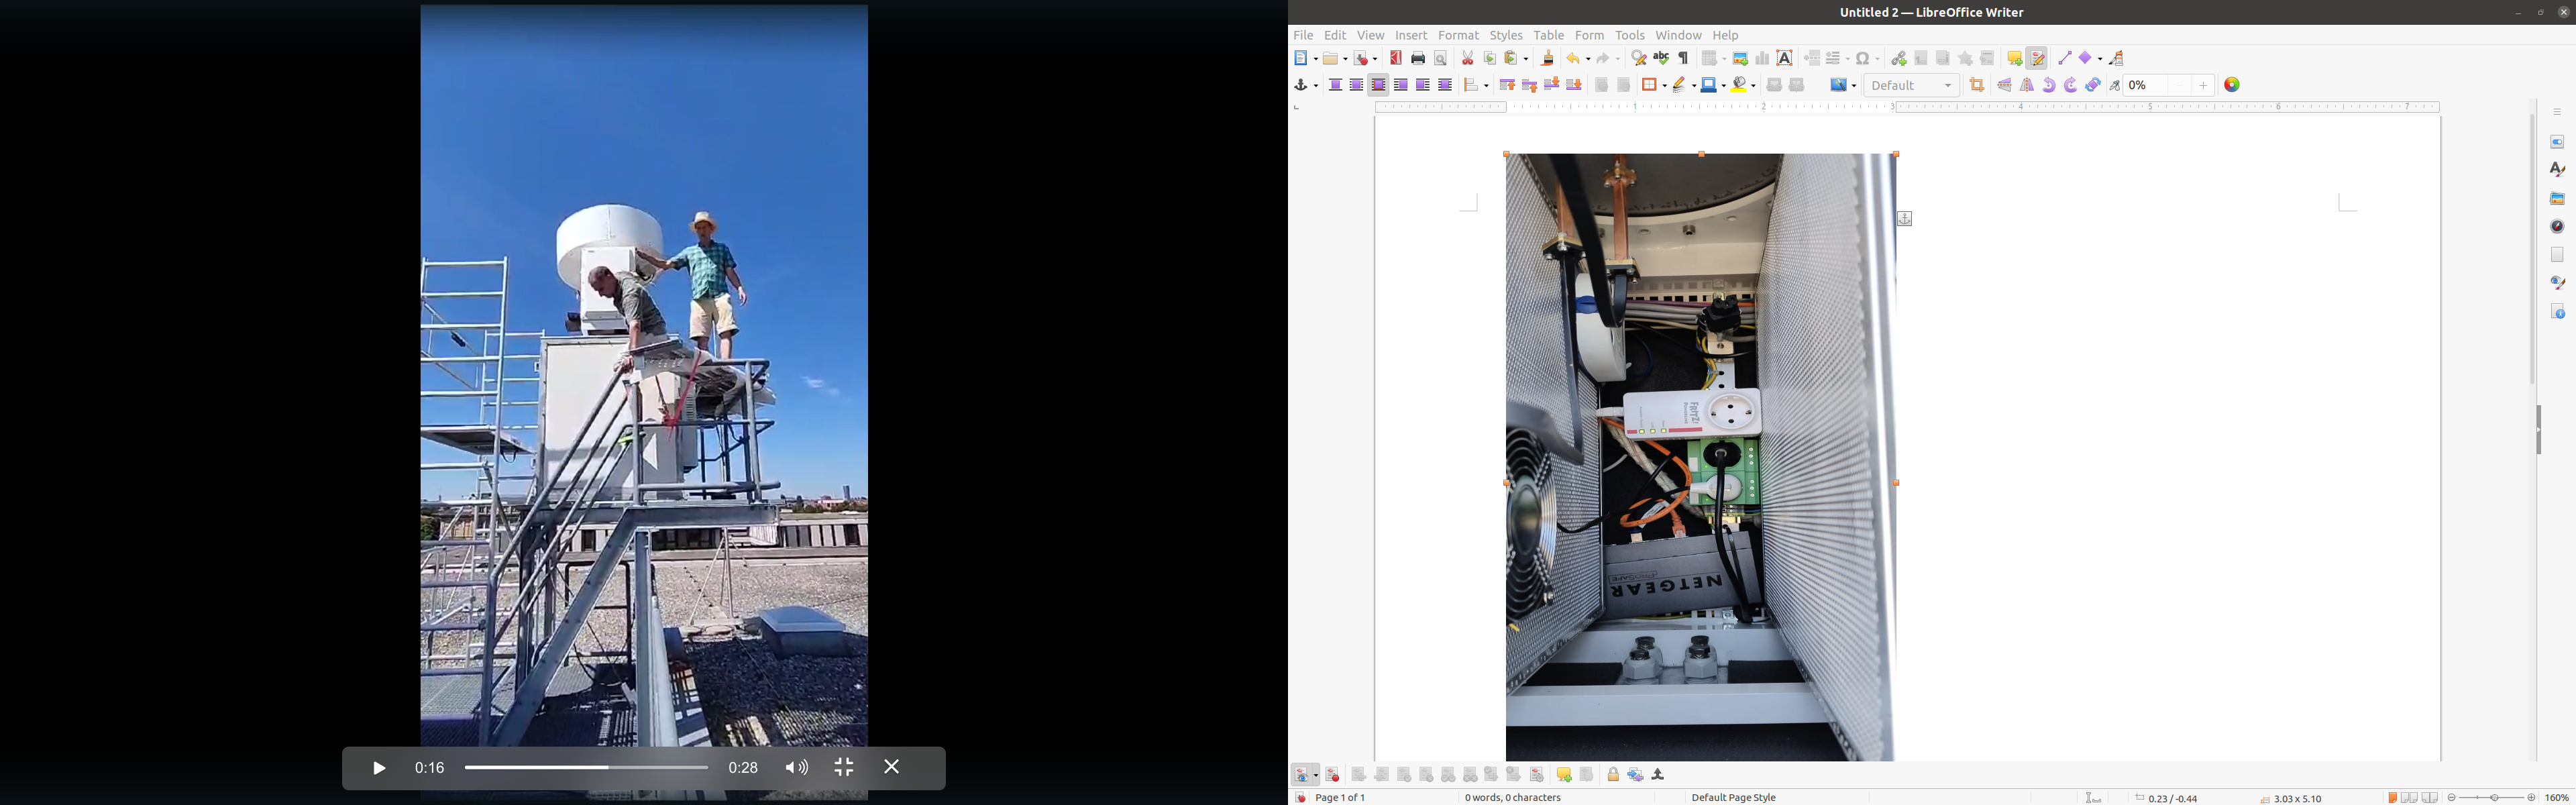Expand the Image Filter dropdown arrow

tap(1853, 85)
